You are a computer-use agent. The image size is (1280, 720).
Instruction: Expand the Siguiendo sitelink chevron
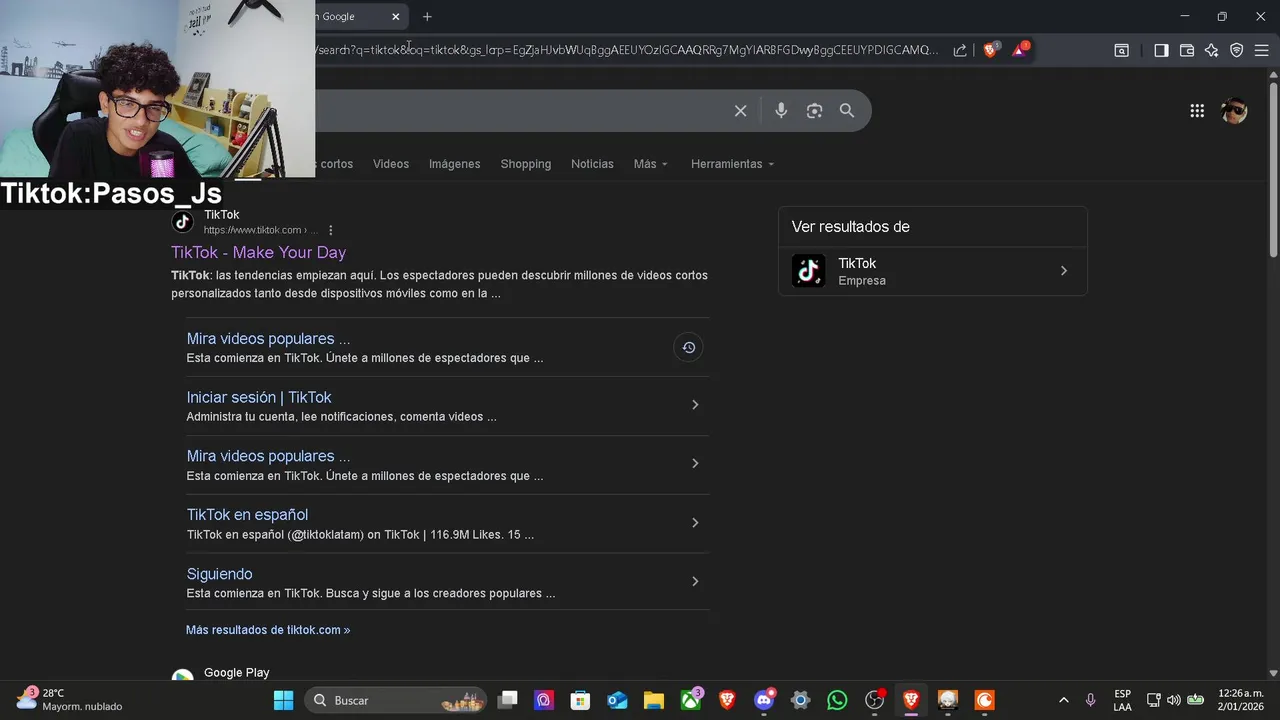click(695, 581)
